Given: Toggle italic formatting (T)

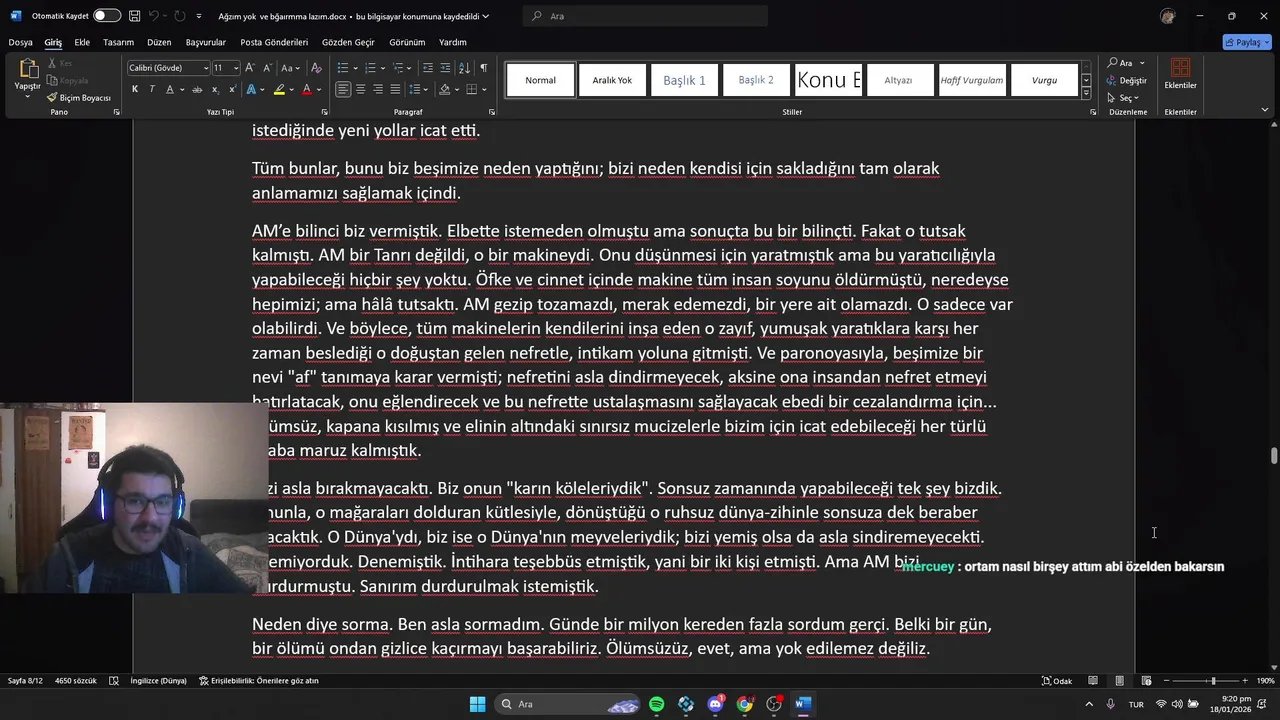Looking at the screenshot, I should point(152,90).
